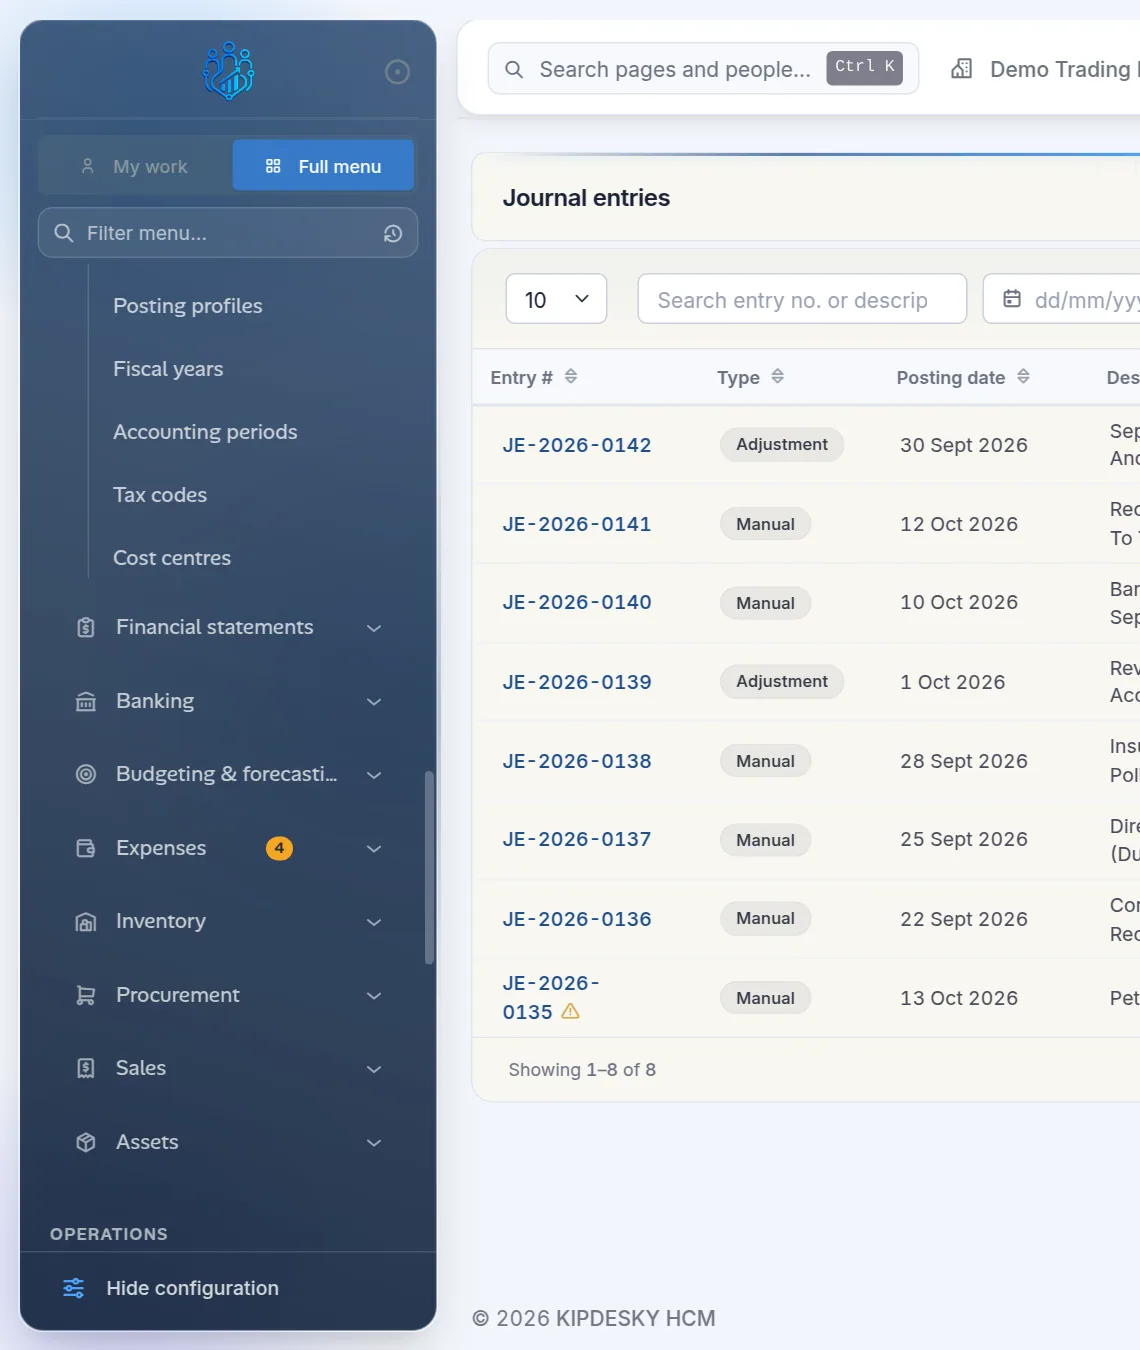Focus the Search pages and people field
This screenshot has width=1140, height=1350.
(703, 69)
